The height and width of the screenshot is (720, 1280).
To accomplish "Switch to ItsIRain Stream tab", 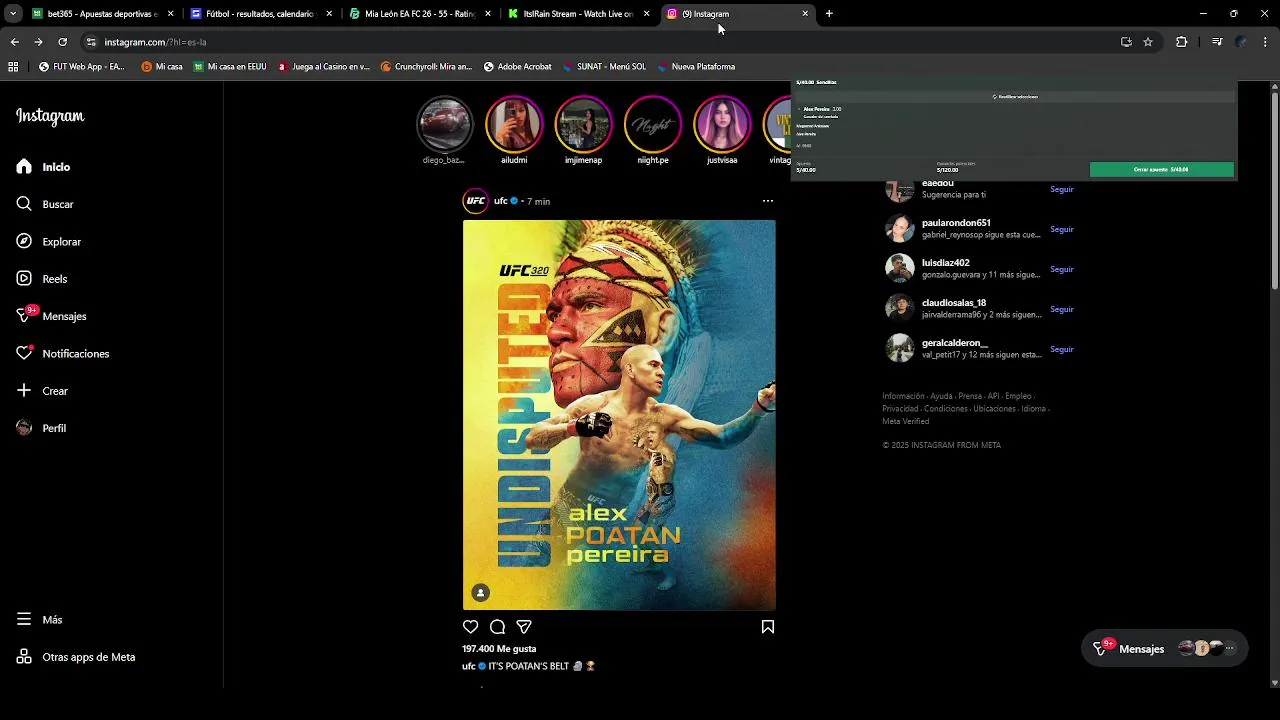I will pos(579,14).
